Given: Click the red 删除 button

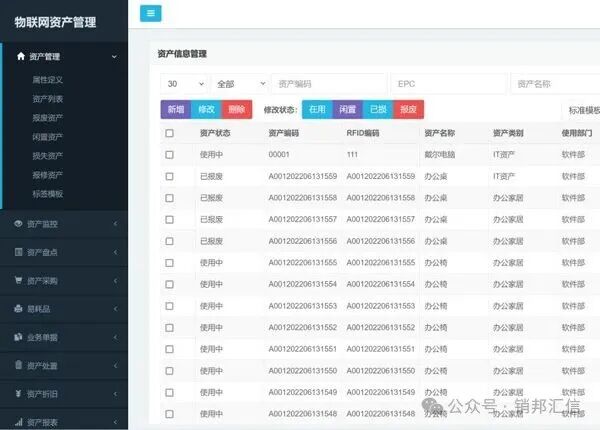Looking at the screenshot, I should point(237,109).
